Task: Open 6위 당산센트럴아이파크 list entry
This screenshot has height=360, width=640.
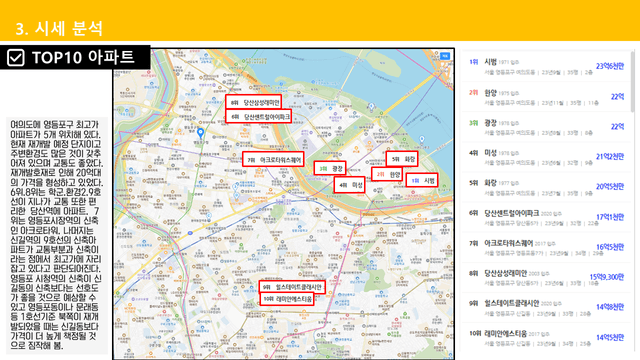Action: [x=547, y=218]
